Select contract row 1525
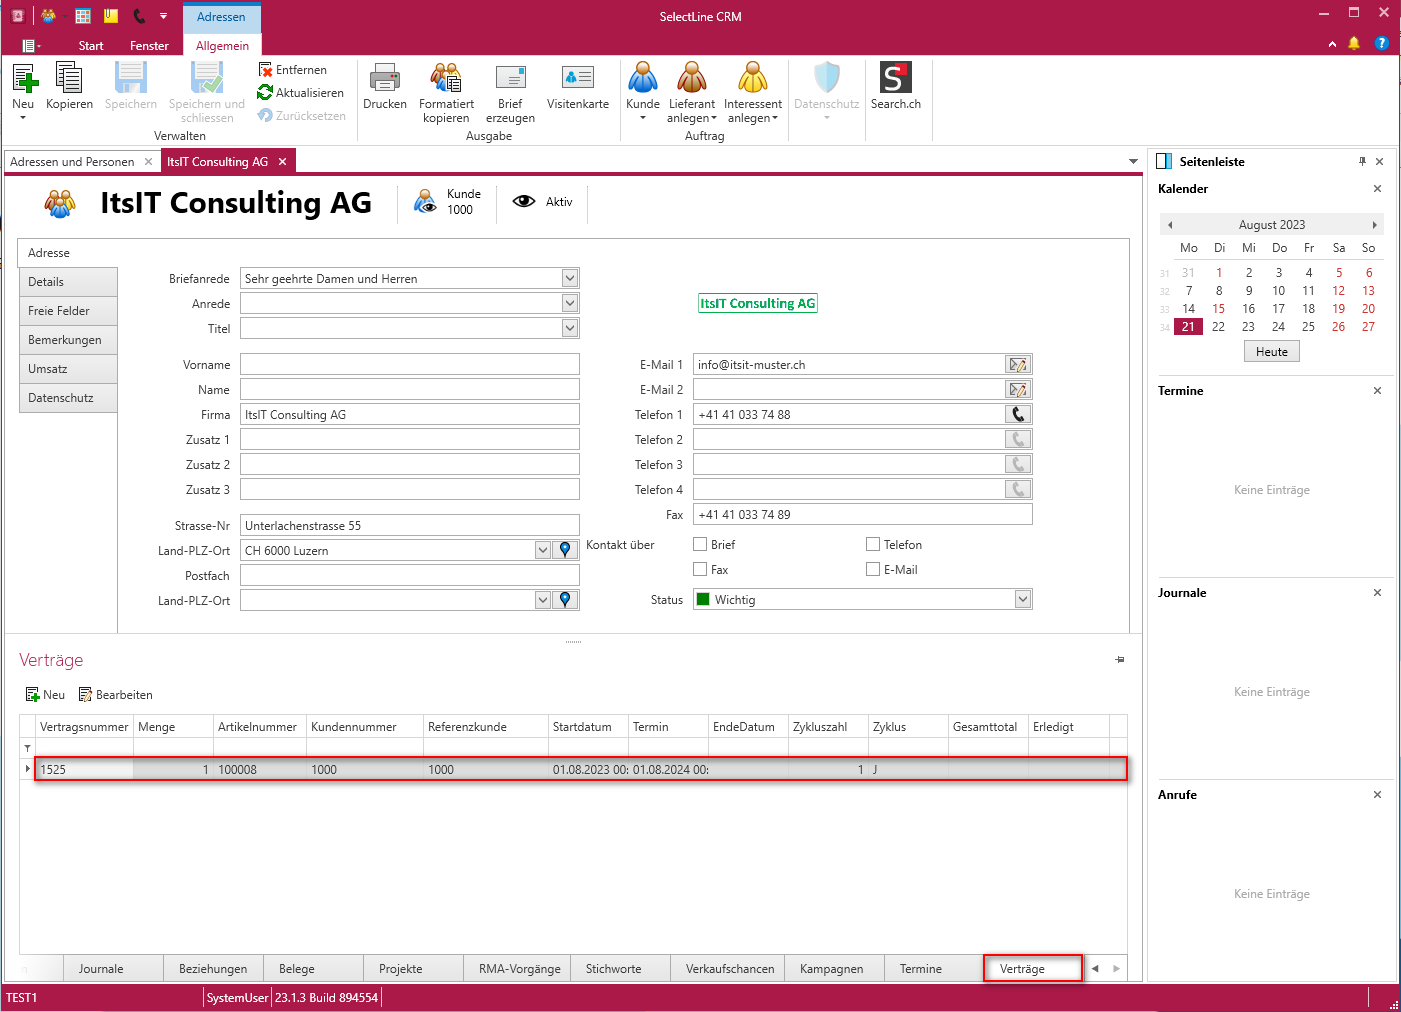 tap(580, 769)
